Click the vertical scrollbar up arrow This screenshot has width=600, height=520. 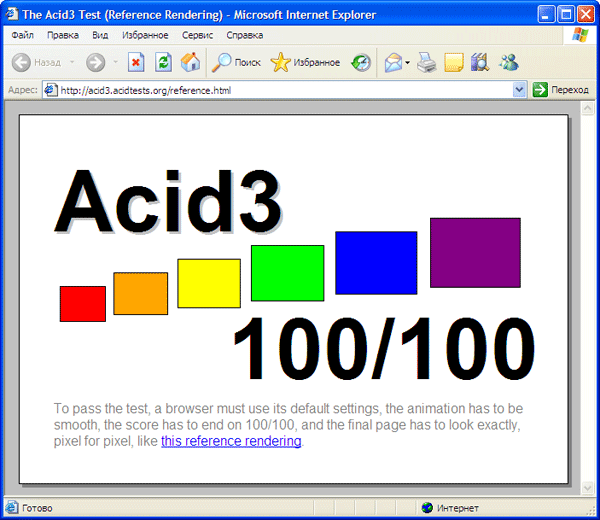point(587,108)
